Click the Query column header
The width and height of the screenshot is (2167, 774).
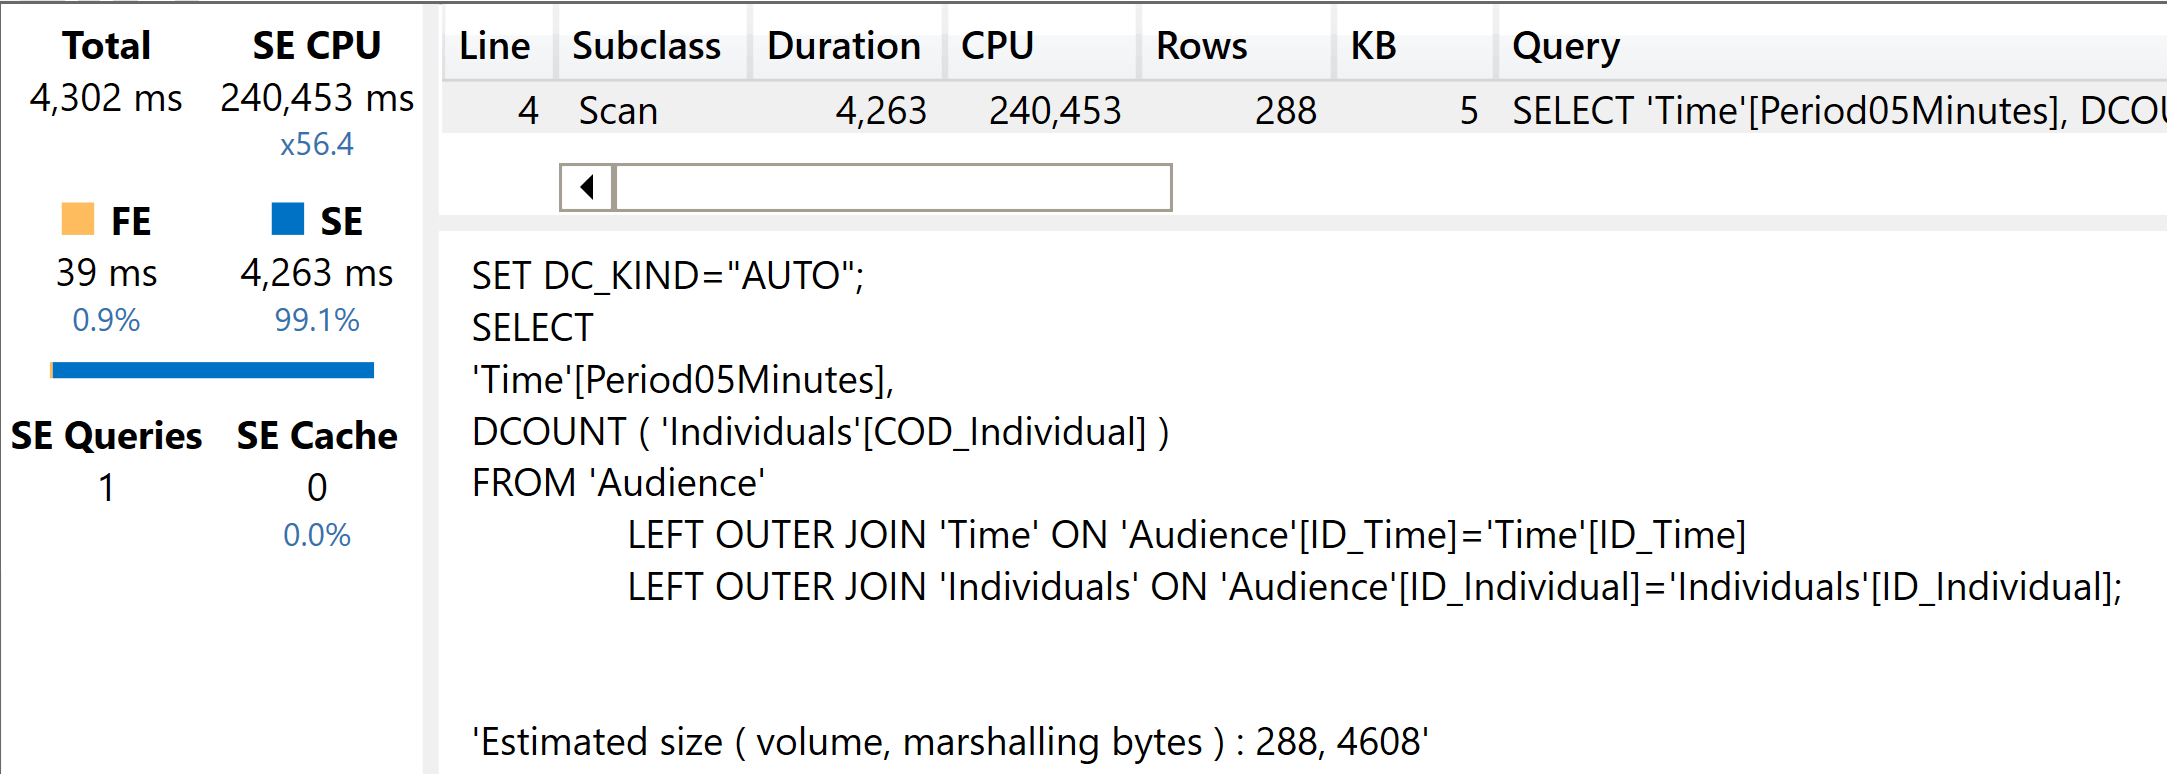tap(1565, 46)
